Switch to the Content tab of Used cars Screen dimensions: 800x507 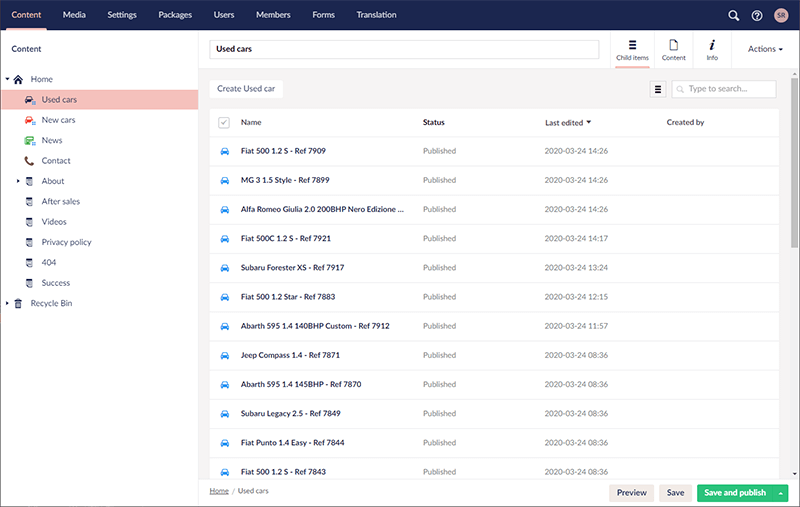673,50
